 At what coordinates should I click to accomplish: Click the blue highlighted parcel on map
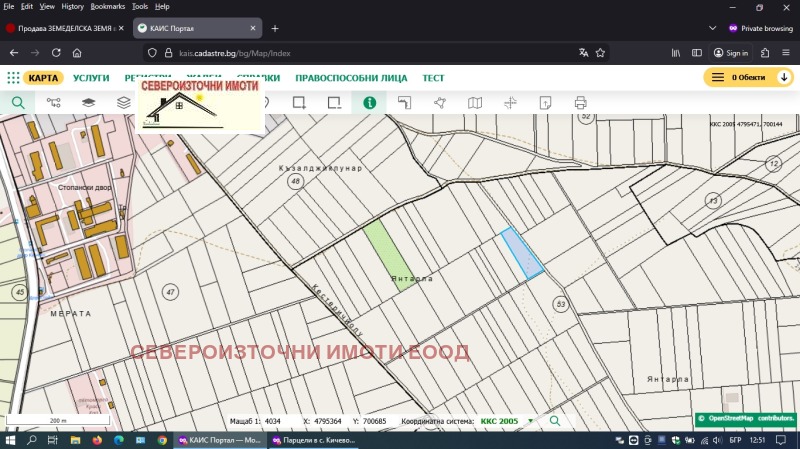pyautogui.click(x=522, y=252)
